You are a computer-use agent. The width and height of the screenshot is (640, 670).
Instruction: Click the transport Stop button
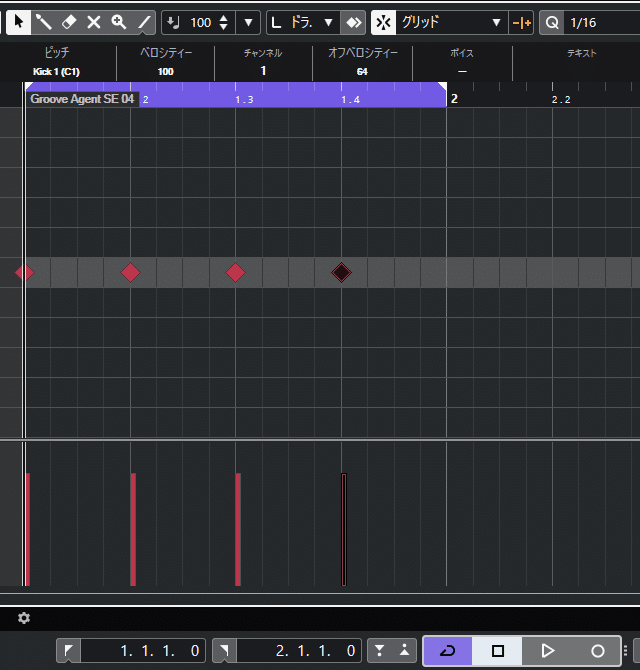pos(497,651)
